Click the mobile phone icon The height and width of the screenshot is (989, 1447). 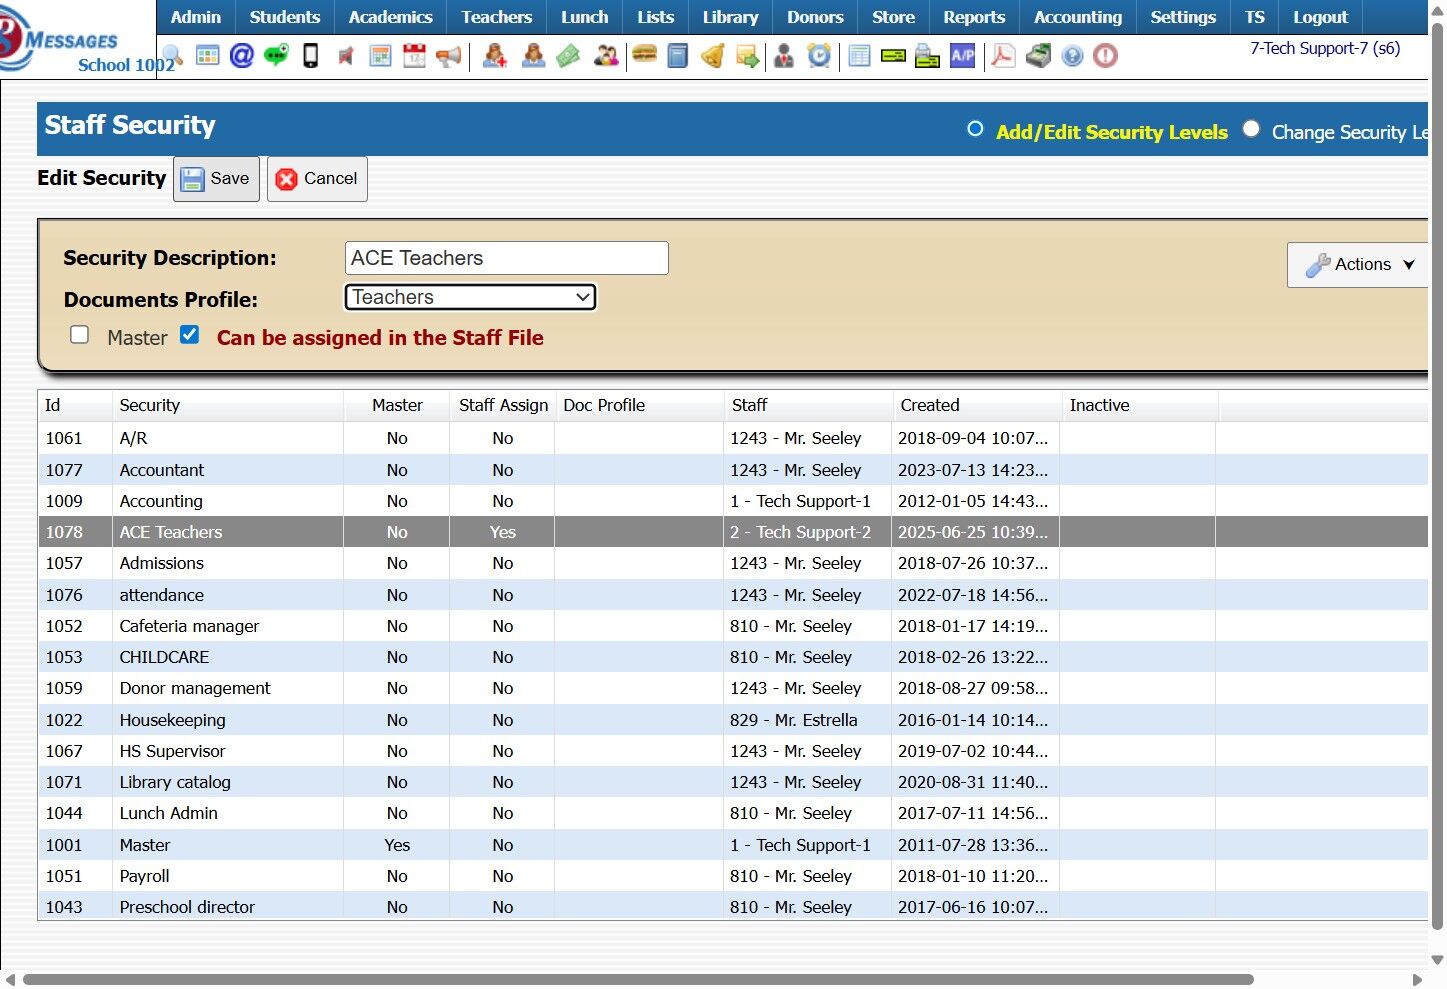[311, 56]
